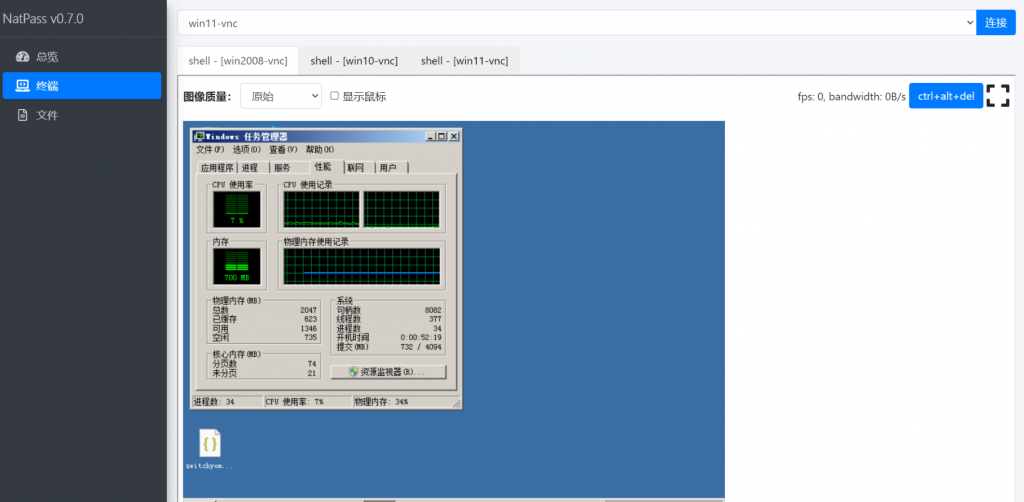This screenshot has height=502, width=1024.
Task: Click the 开机时间 0:00:52:19 value
Action: (x=421, y=337)
